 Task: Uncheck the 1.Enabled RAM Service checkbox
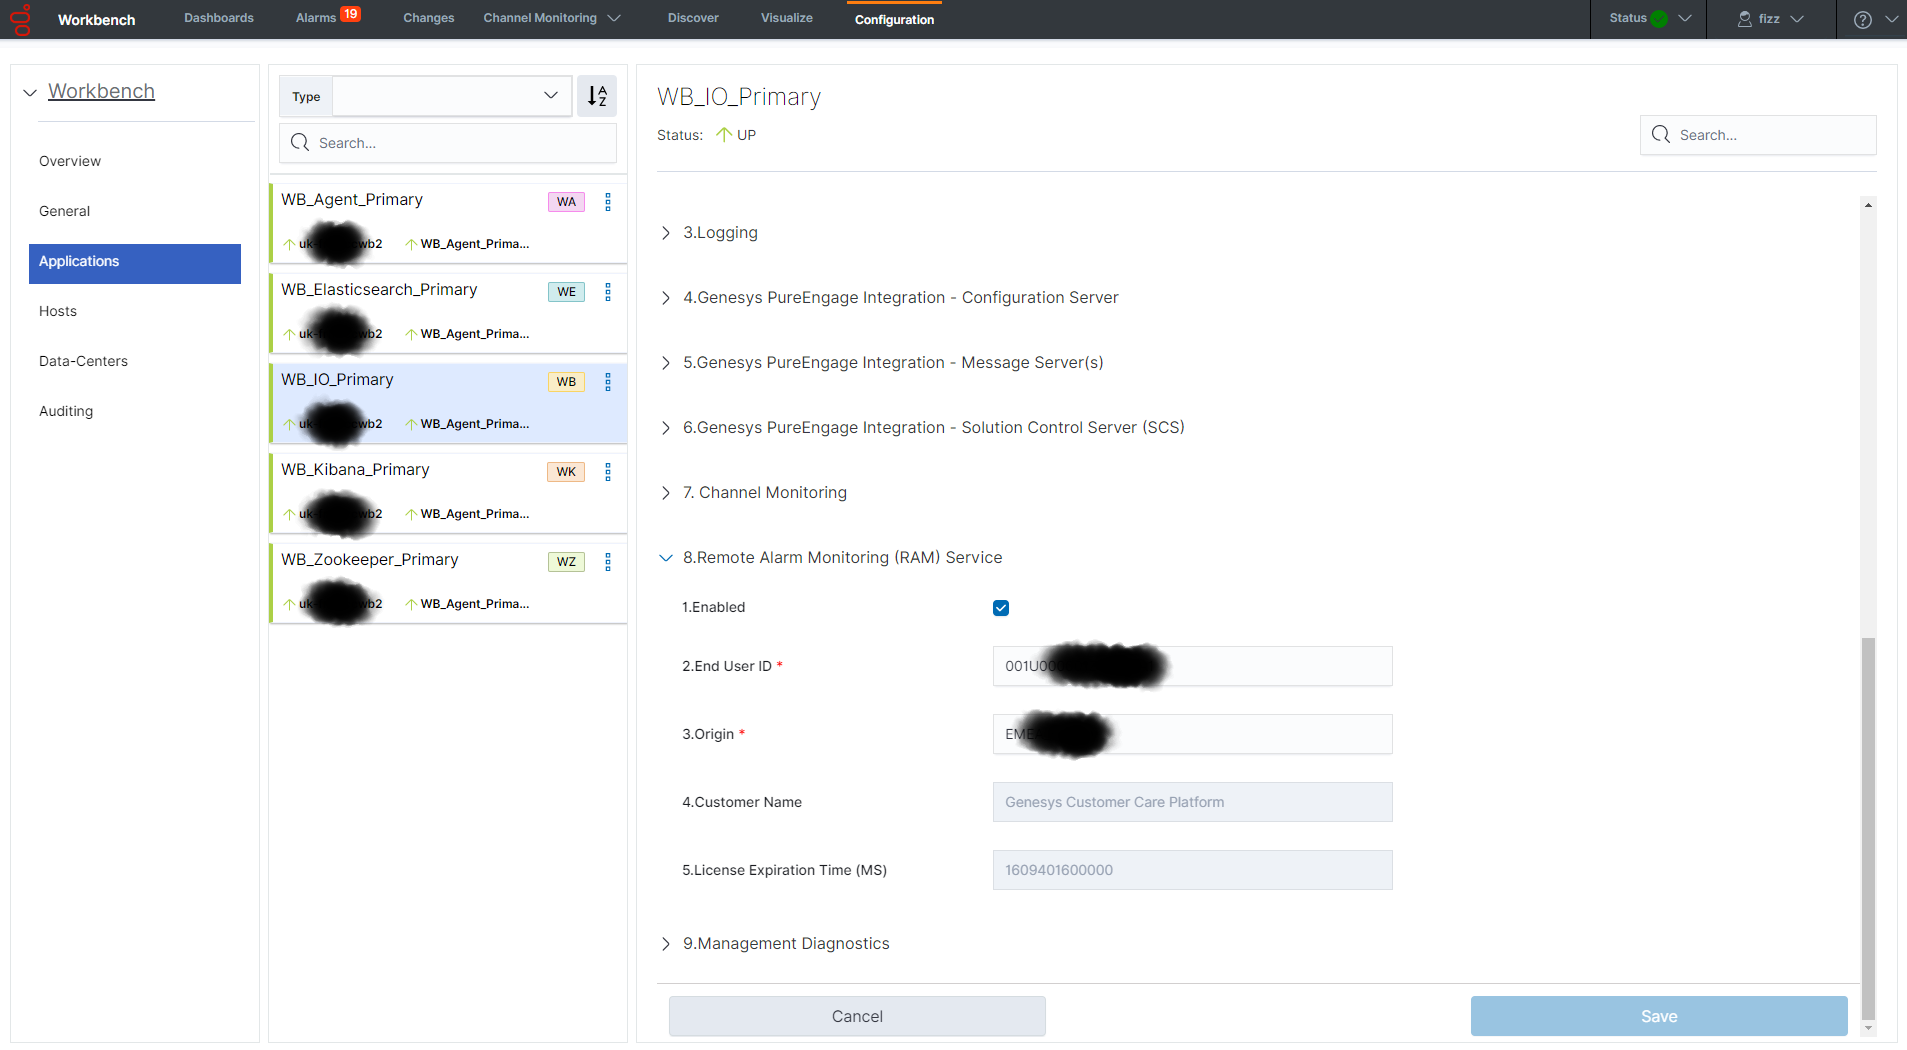pos(1001,608)
